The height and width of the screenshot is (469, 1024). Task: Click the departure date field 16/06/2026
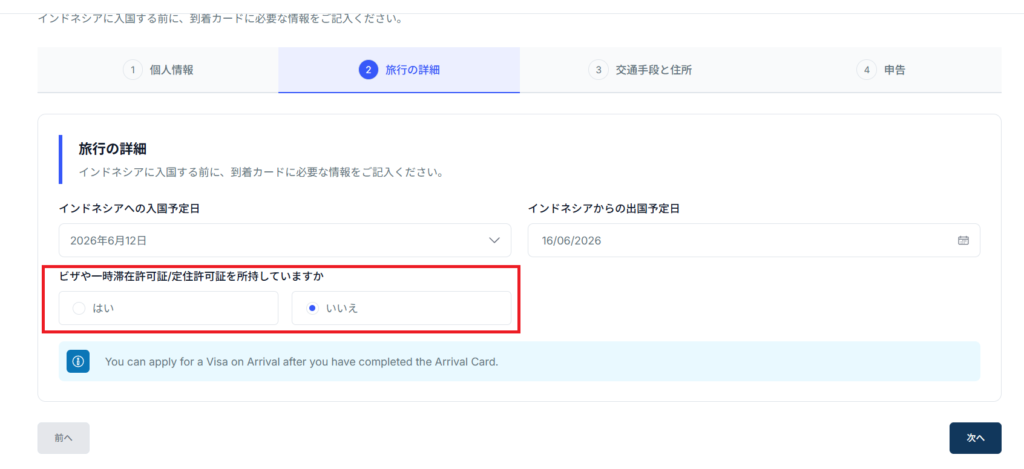[754, 240]
